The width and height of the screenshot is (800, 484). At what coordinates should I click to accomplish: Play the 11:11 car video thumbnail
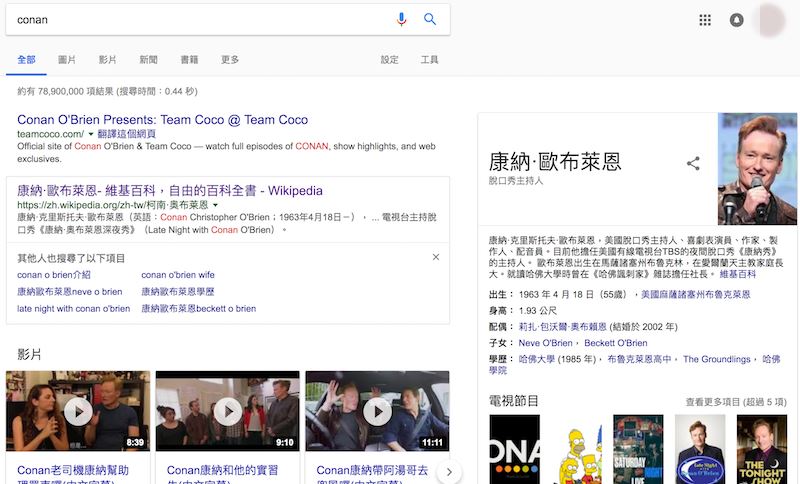tap(377, 411)
